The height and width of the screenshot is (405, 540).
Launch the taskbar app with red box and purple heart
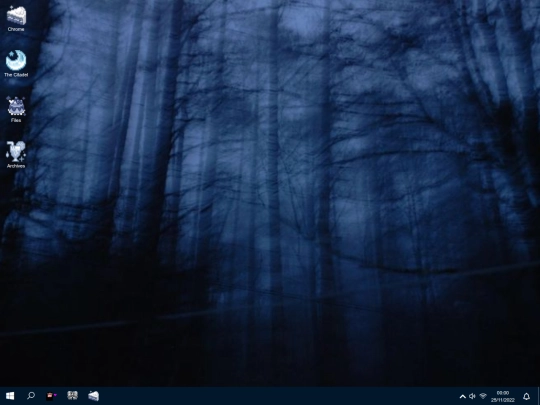[52, 396]
